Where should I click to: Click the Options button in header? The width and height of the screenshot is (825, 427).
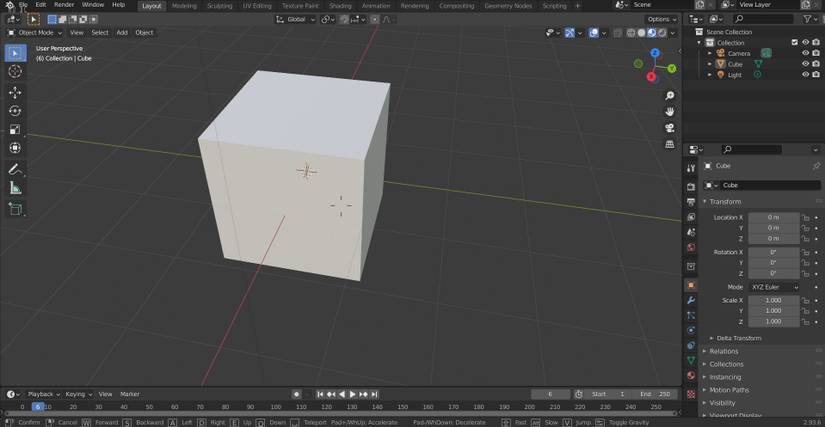[660, 19]
